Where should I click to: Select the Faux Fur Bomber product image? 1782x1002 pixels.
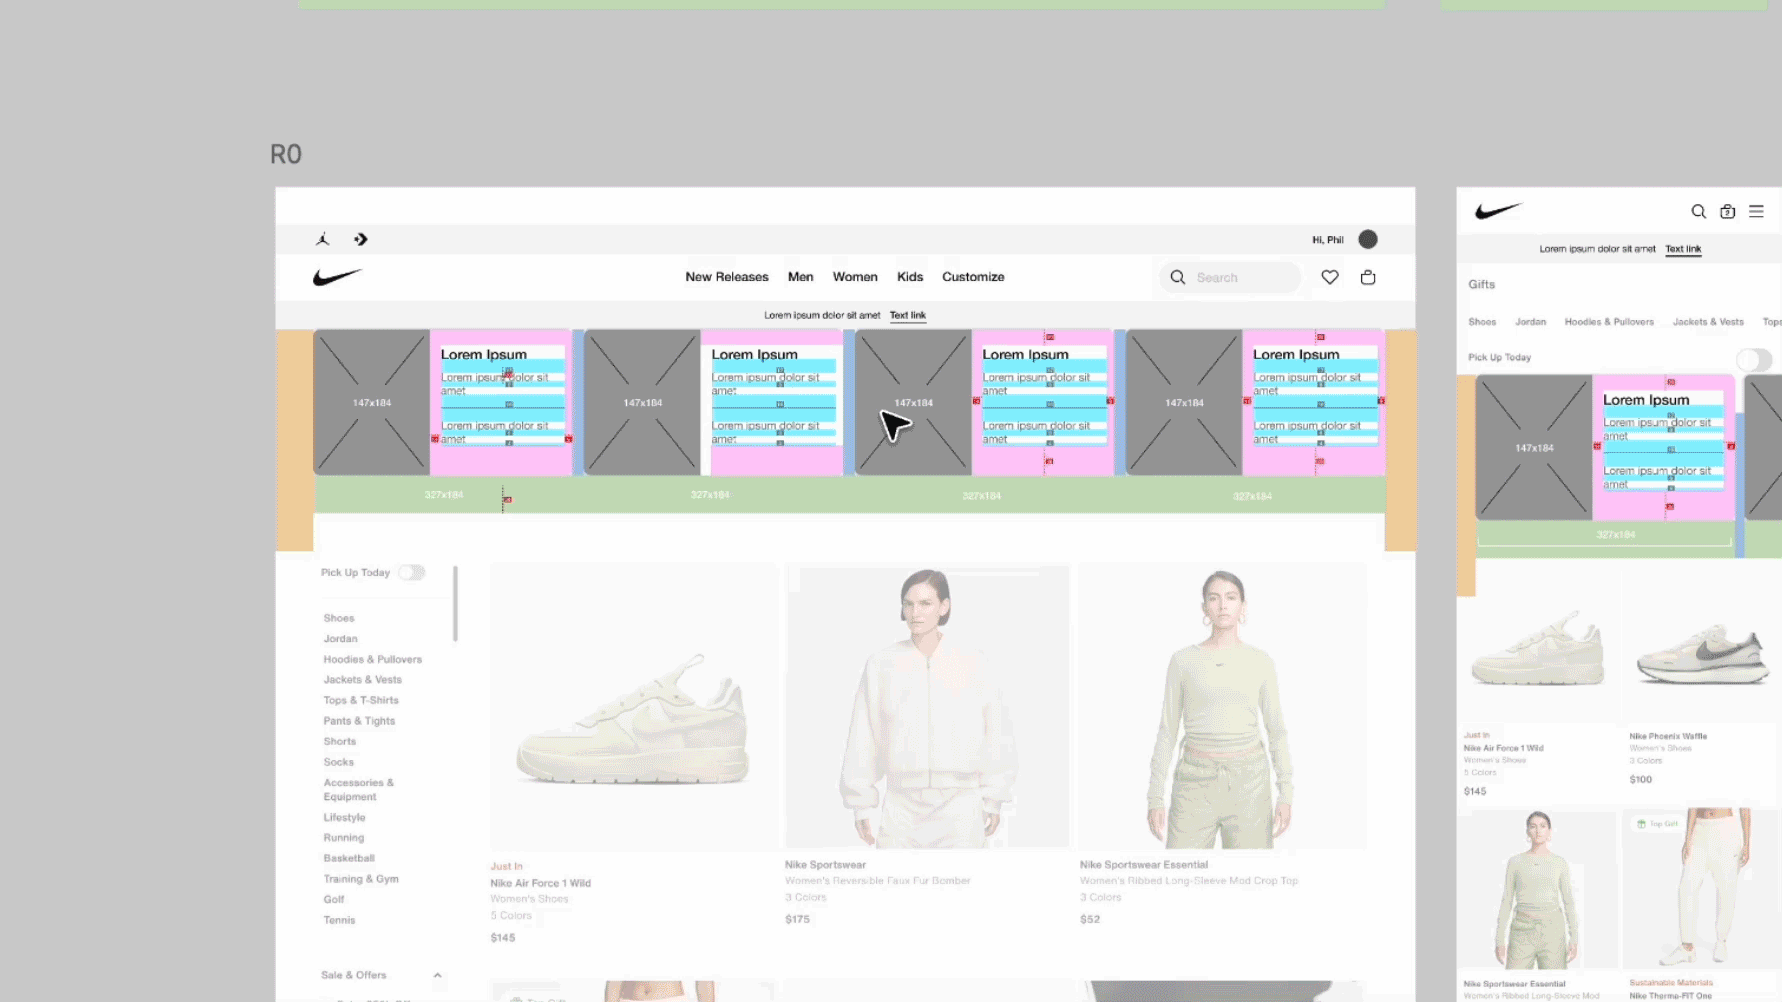point(927,707)
